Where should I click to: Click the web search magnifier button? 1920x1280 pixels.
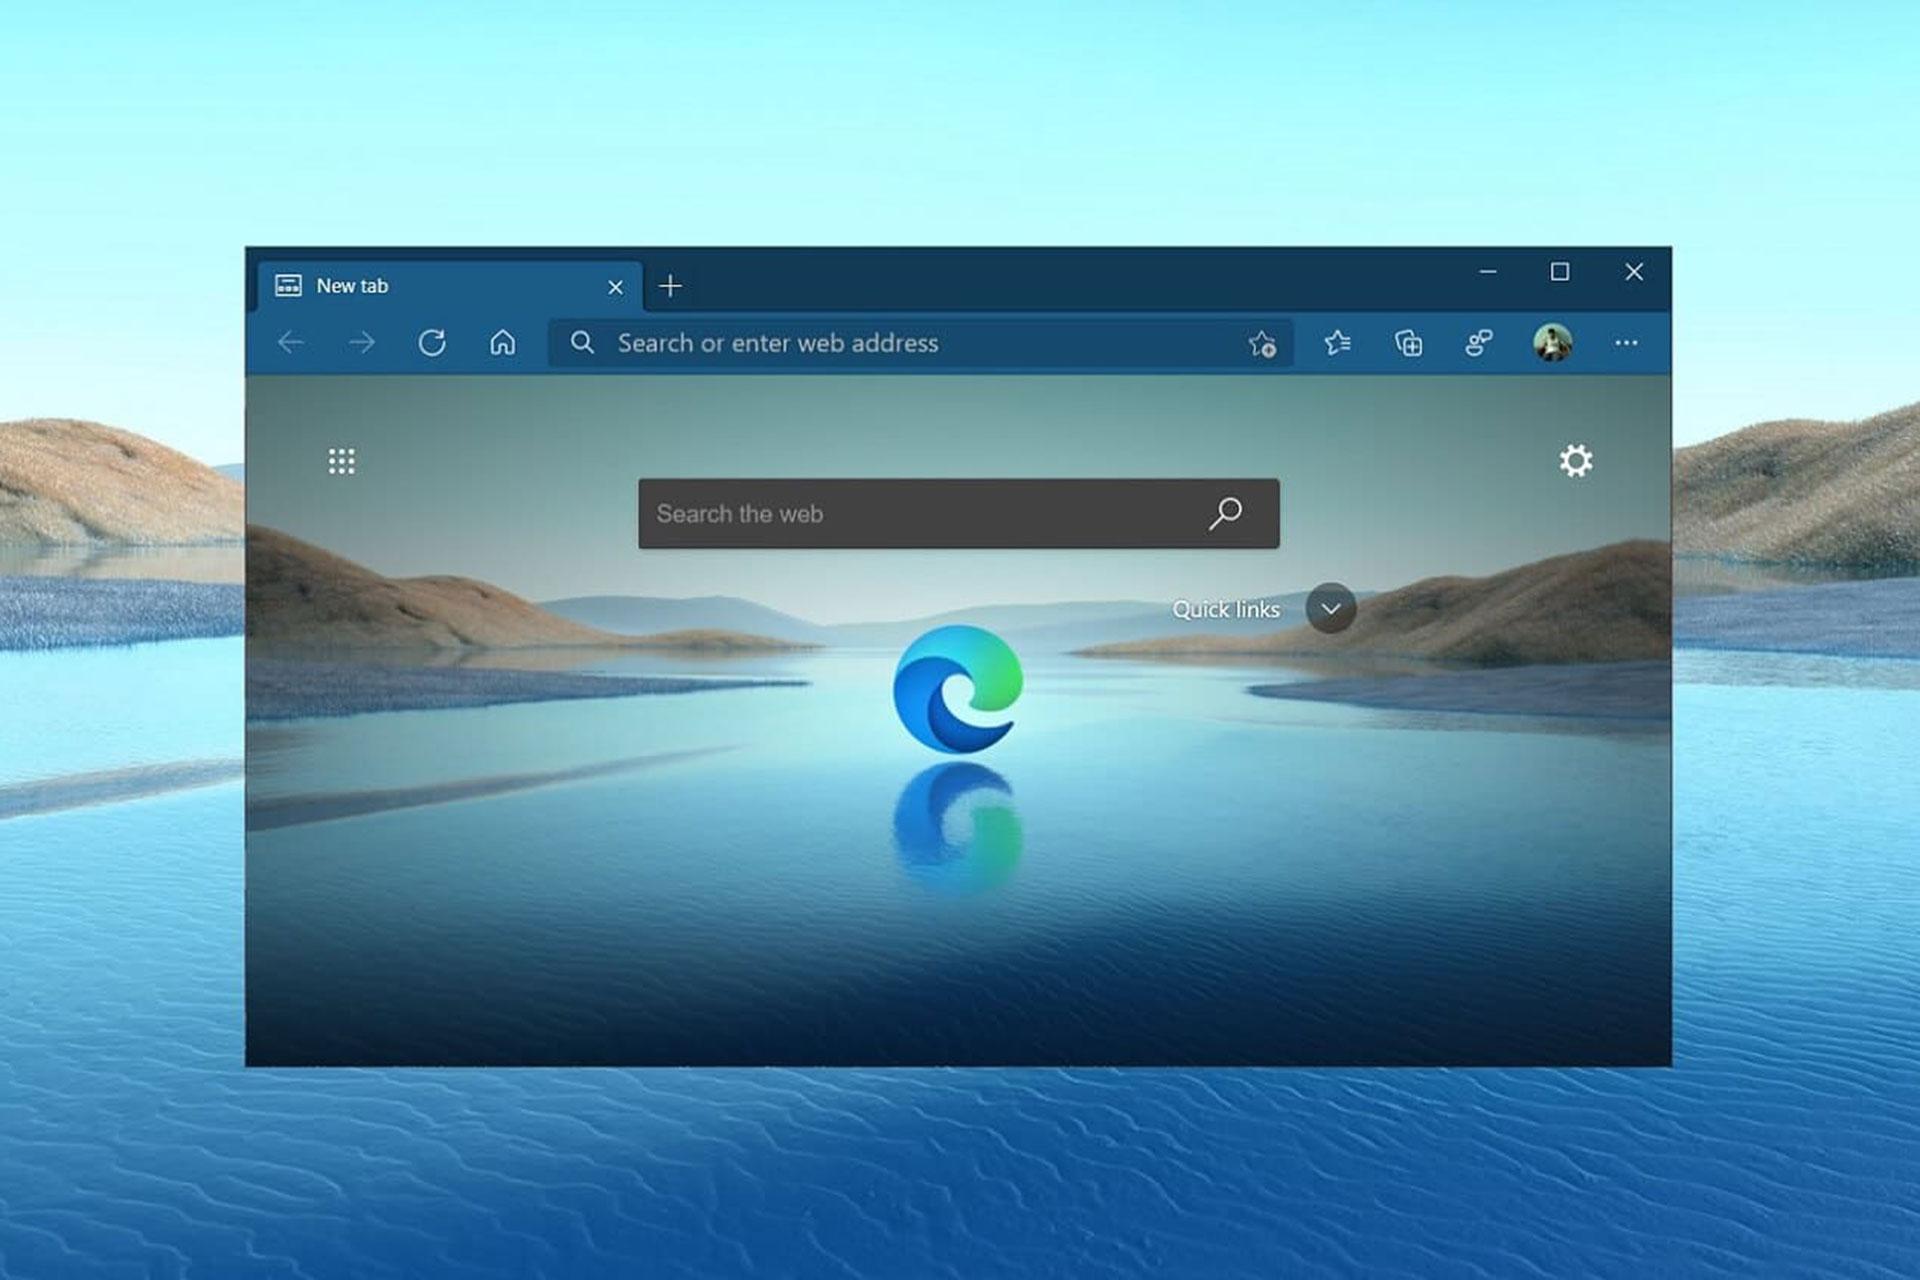click(1225, 514)
